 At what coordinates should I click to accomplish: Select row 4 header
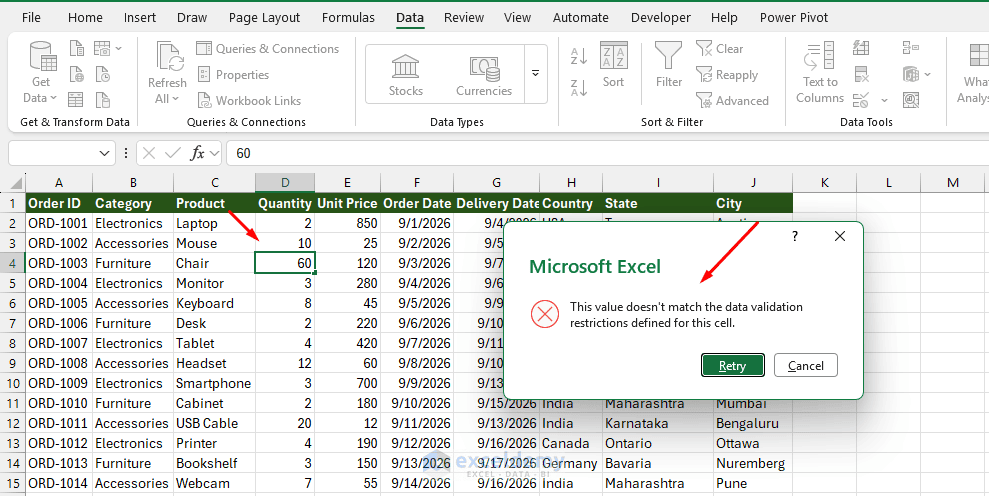coord(13,263)
